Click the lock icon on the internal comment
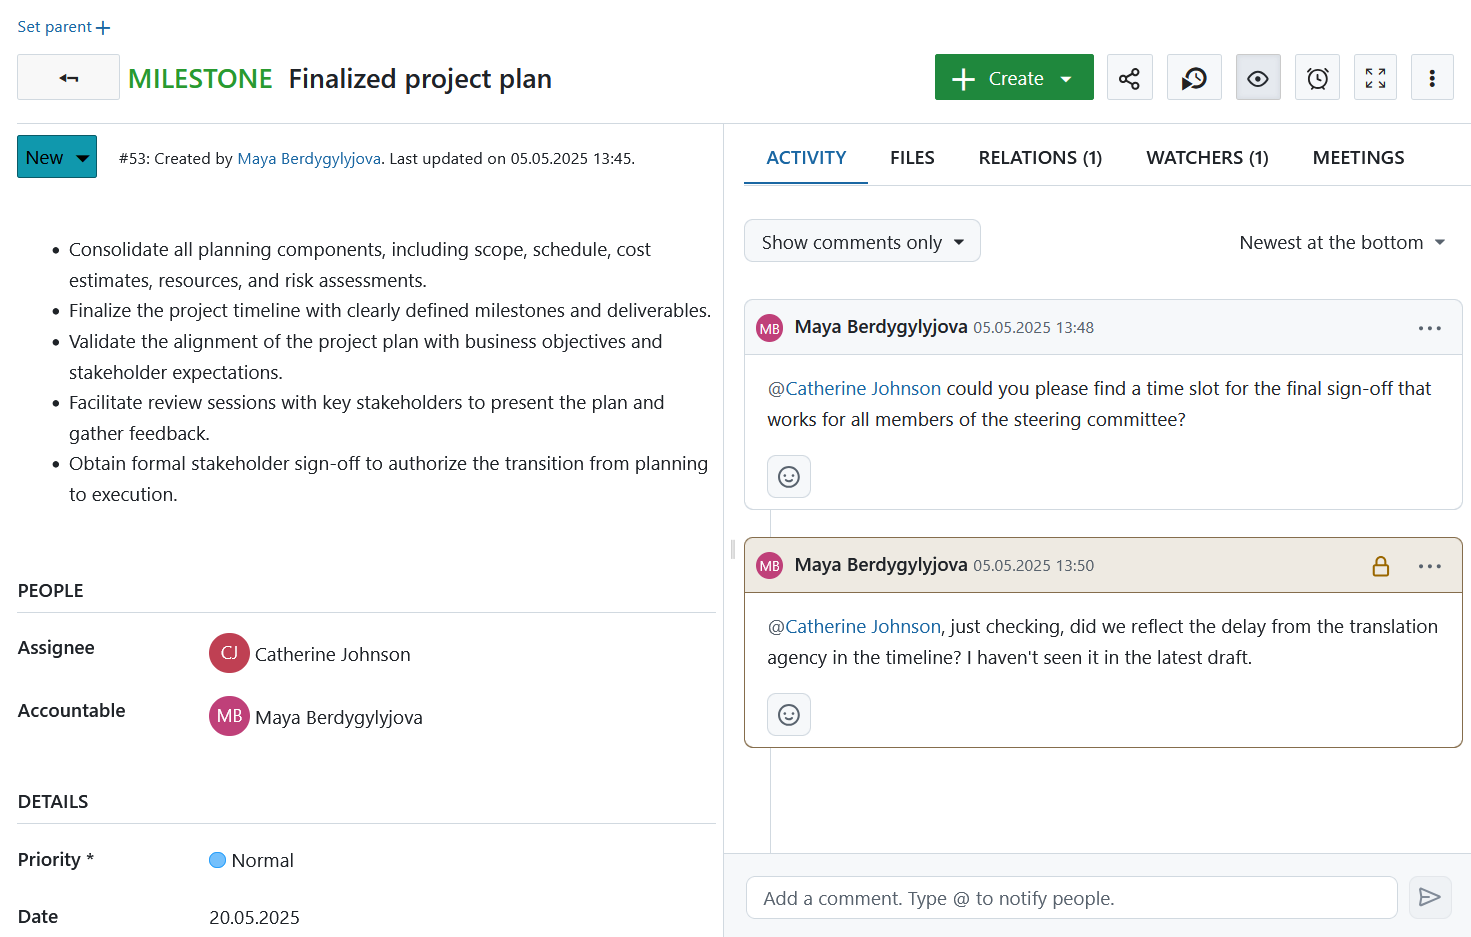This screenshot has height=937, width=1471. (x=1381, y=565)
